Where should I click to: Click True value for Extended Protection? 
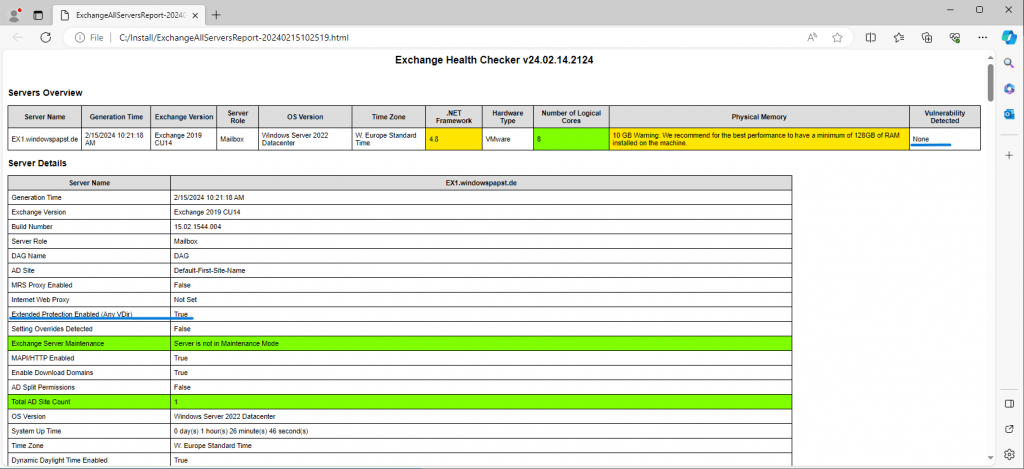[x=181, y=314]
